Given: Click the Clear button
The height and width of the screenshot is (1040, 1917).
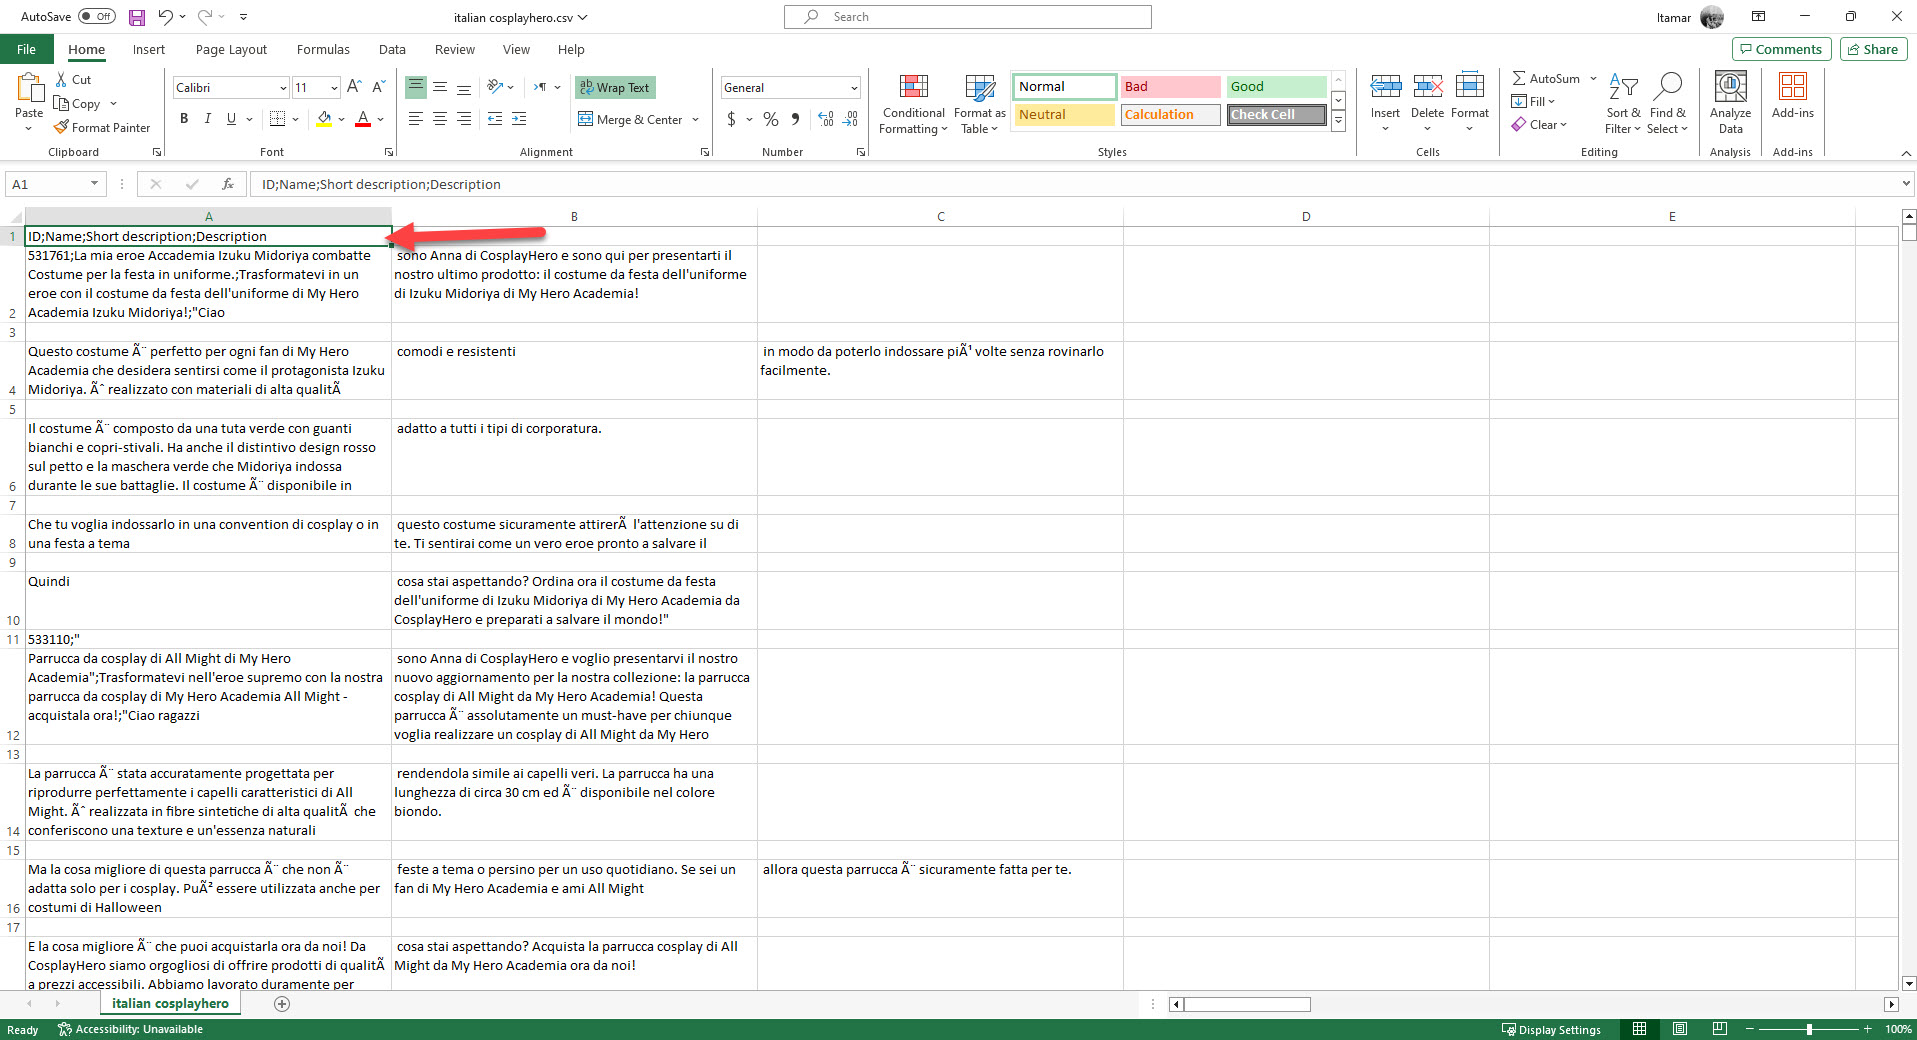Looking at the screenshot, I should point(1539,125).
